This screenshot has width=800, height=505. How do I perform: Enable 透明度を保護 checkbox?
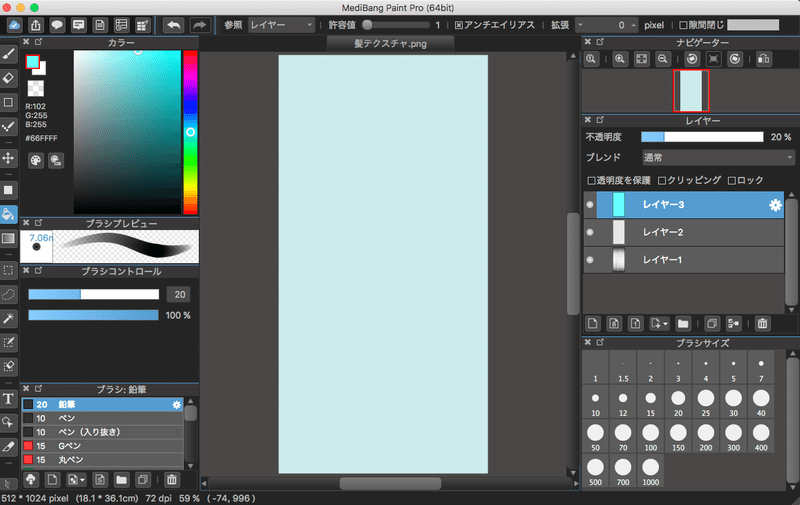(x=592, y=181)
